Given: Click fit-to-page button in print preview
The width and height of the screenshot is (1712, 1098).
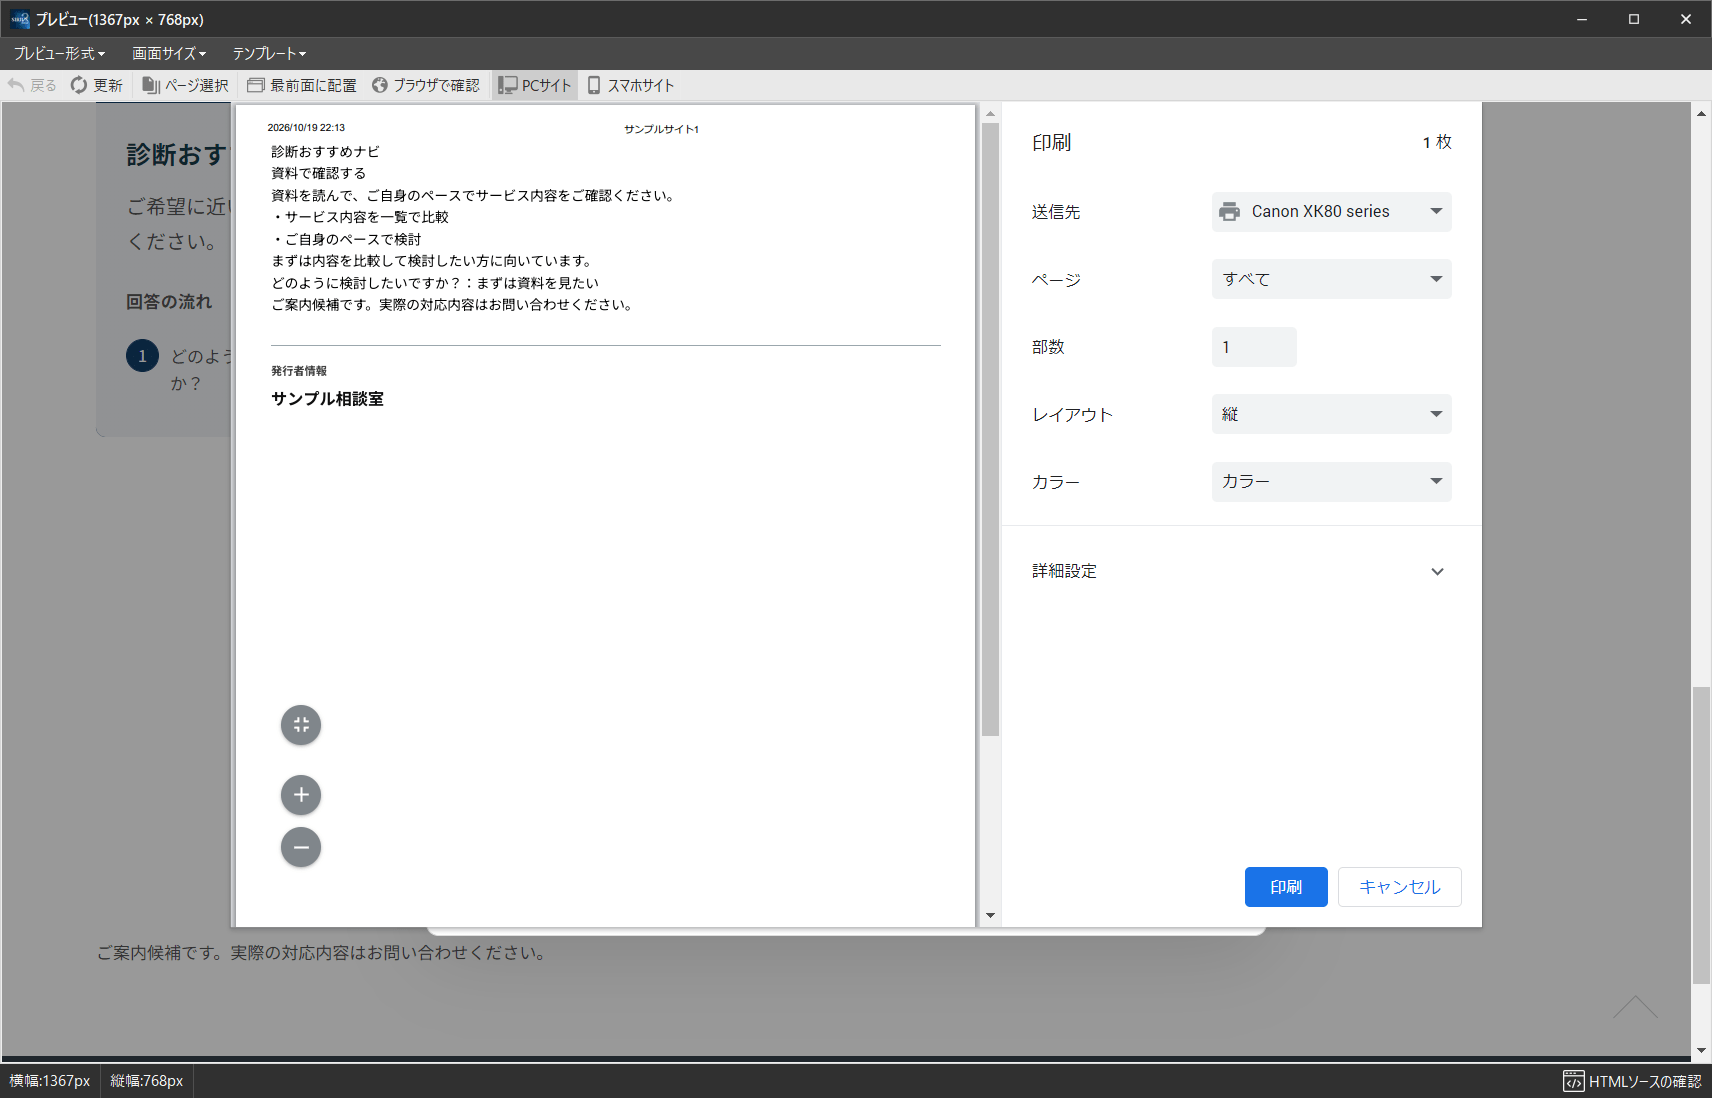Looking at the screenshot, I should 301,725.
